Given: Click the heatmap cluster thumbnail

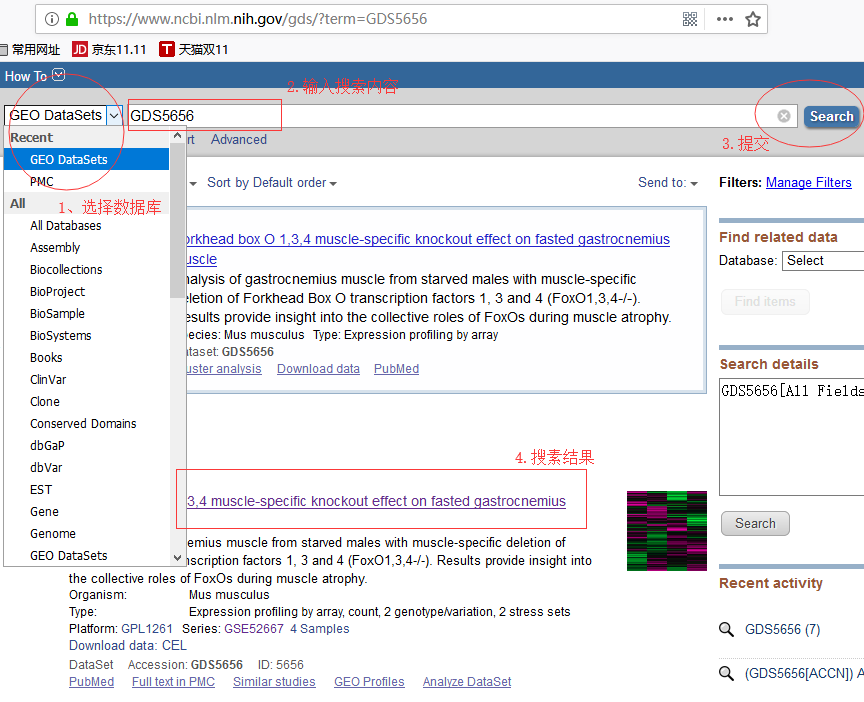Looking at the screenshot, I should tap(667, 531).
